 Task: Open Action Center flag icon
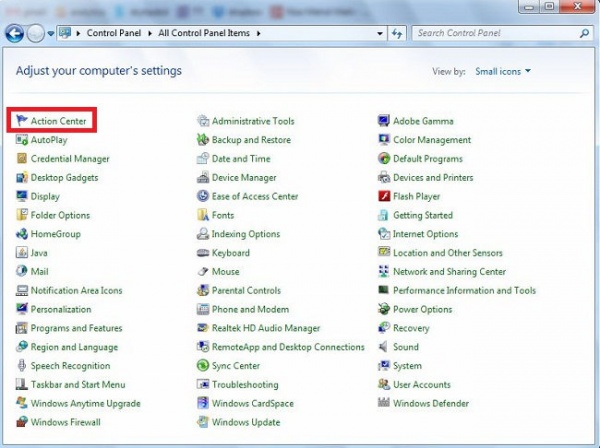(x=21, y=121)
